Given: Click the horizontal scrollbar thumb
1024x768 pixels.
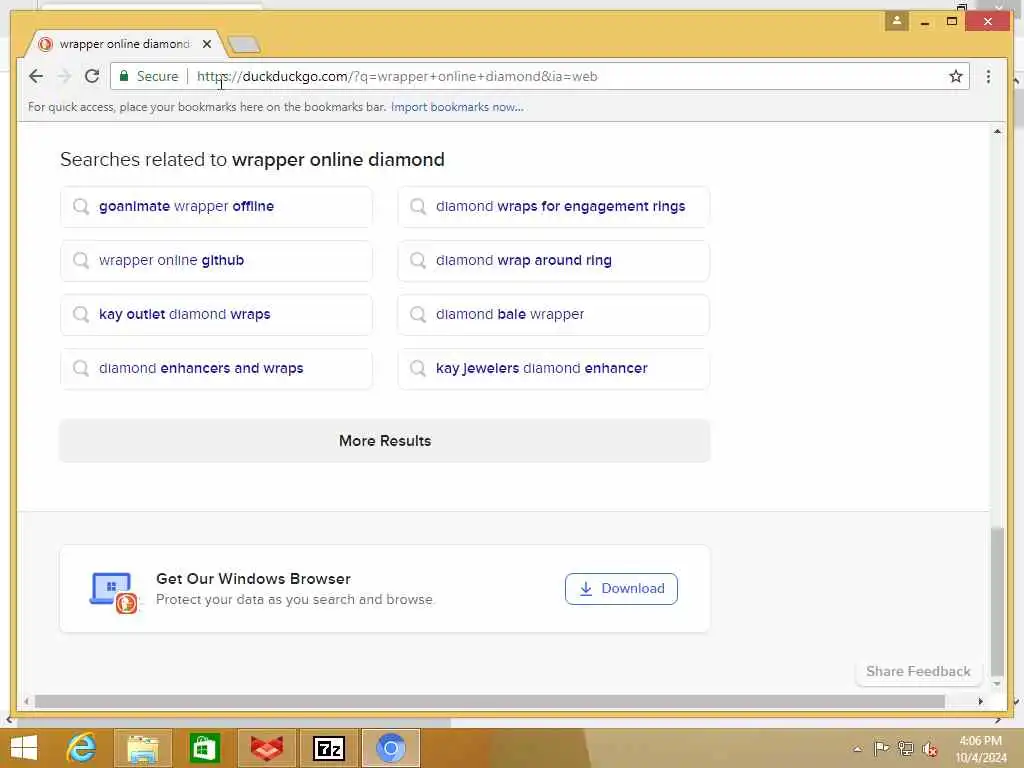Looking at the screenshot, I should tap(490, 701).
